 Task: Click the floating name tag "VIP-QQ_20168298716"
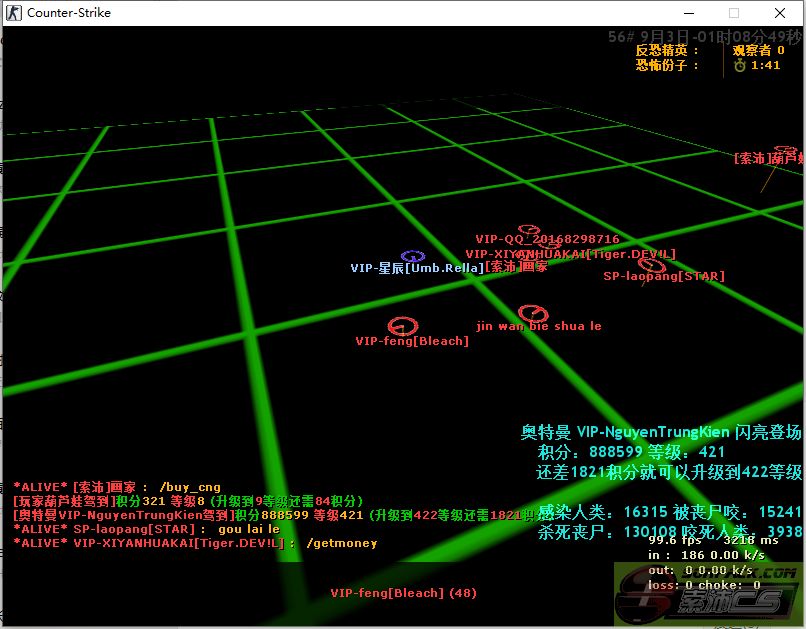click(x=547, y=239)
